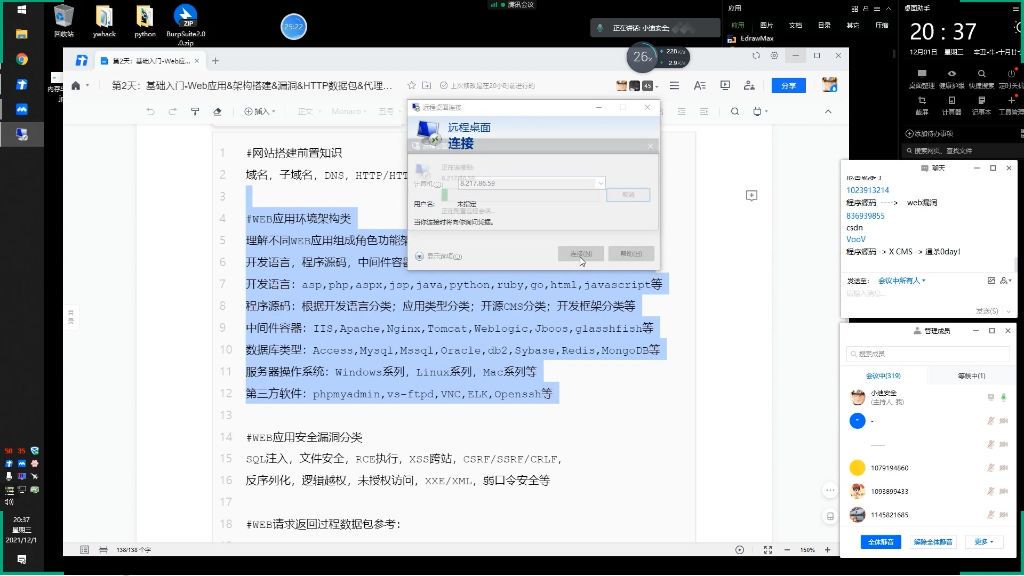Image resolution: width=1024 pixels, height=576 pixels.
Task: Click the computer address input field
Action: (x=526, y=184)
